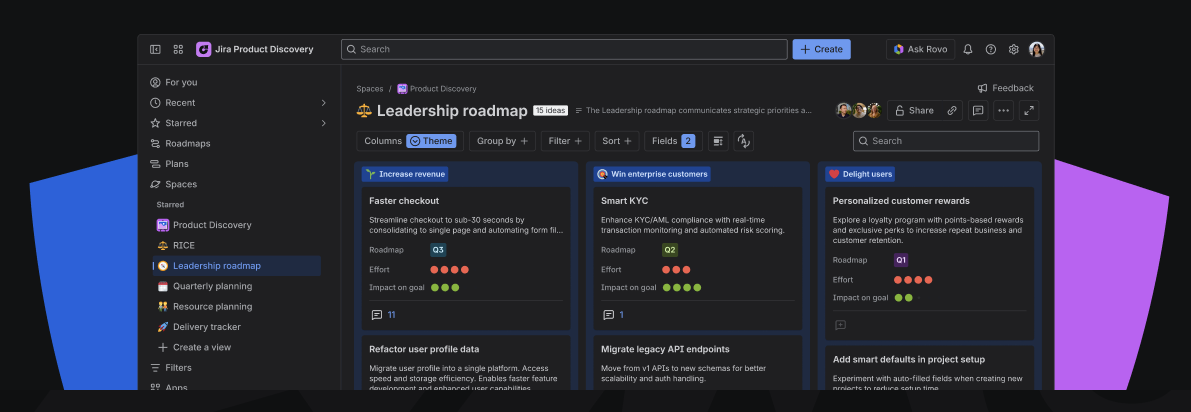The width and height of the screenshot is (1191, 412).
Task: Add comment on Personalized customer rewards
Action: (x=840, y=325)
